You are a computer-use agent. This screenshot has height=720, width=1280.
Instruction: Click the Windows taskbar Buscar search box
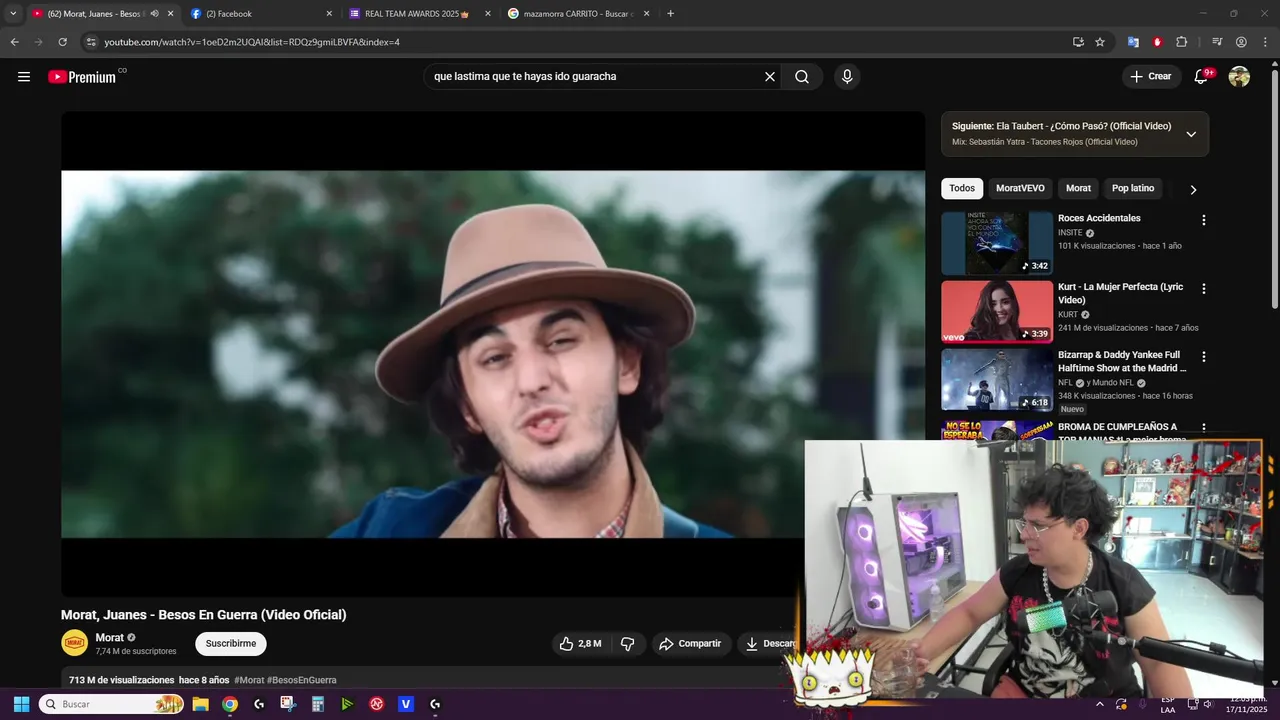coord(111,704)
